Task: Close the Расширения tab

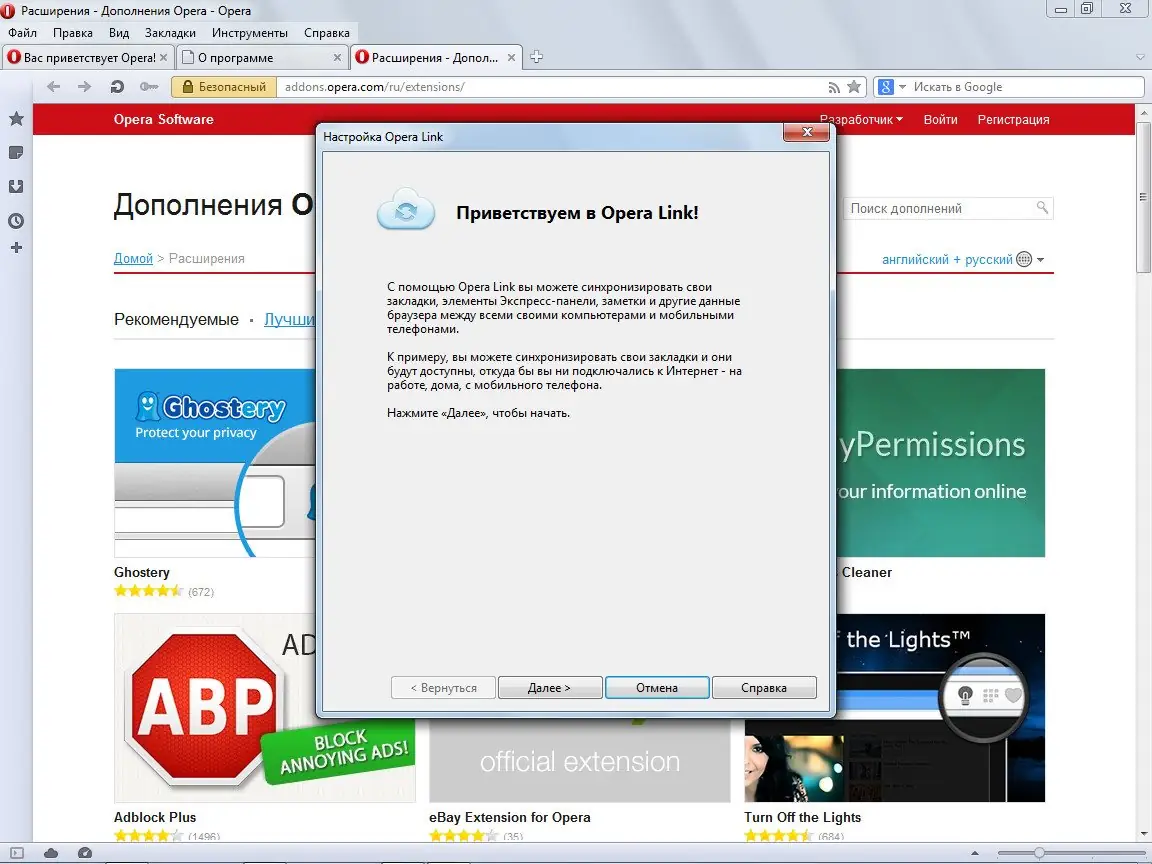Action: pyautogui.click(x=511, y=57)
